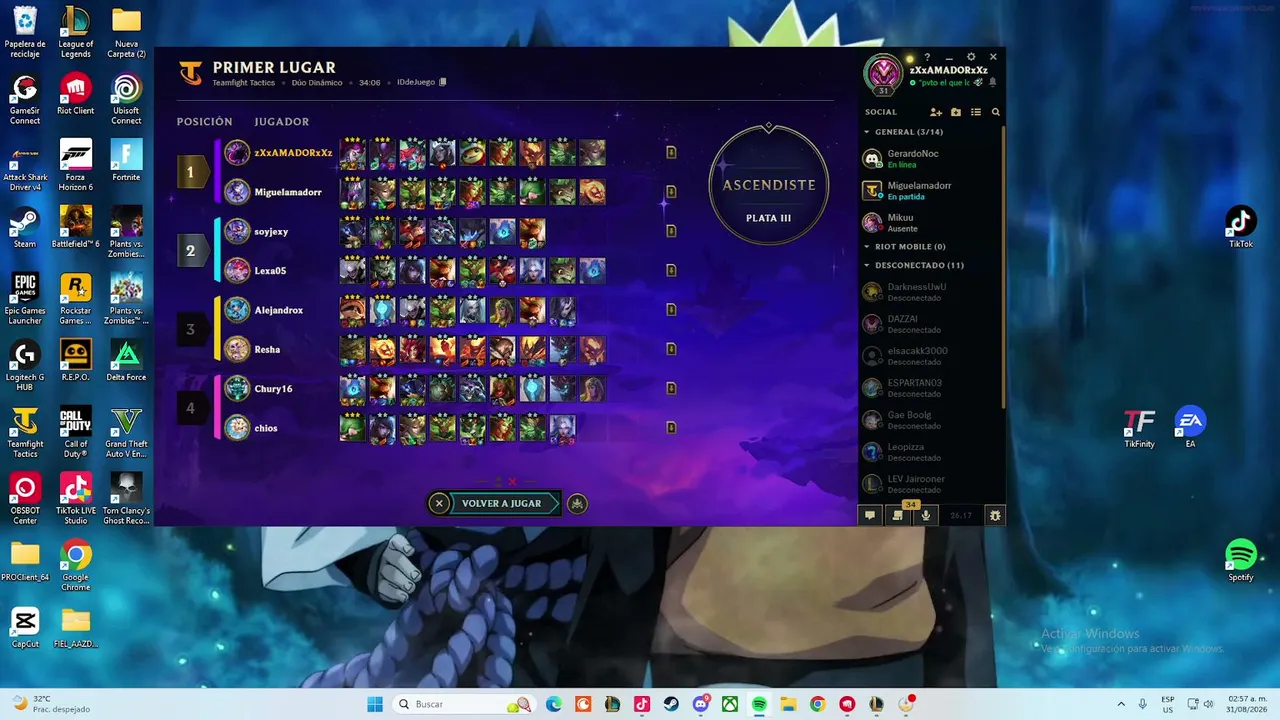Open TikFinity desktop shortcut
The width and height of the screenshot is (1280, 720).
point(1139,428)
